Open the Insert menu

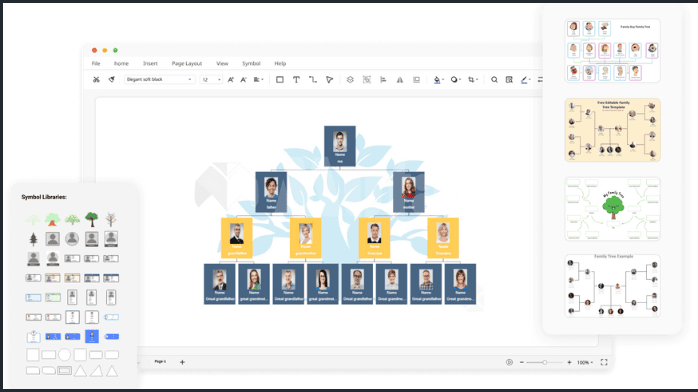point(150,64)
